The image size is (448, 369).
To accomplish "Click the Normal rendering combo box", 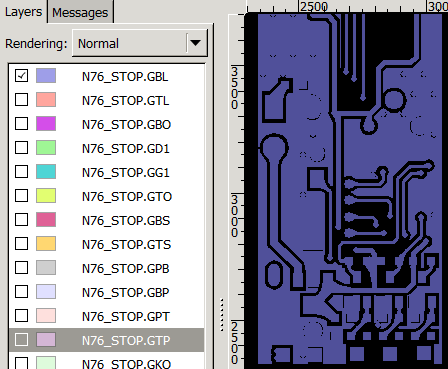I will click(140, 43).
